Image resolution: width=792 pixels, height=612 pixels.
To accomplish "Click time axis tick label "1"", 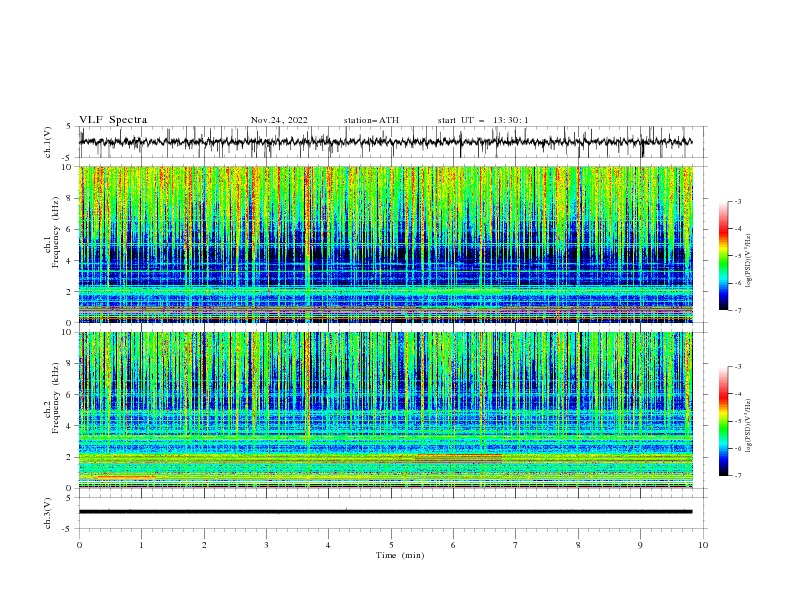I will [x=141, y=545].
